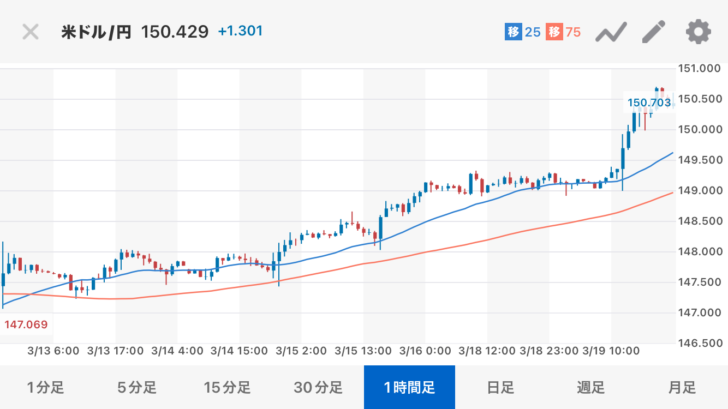Close the chart with the X icon
The image size is (728, 409).
[x=31, y=32]
